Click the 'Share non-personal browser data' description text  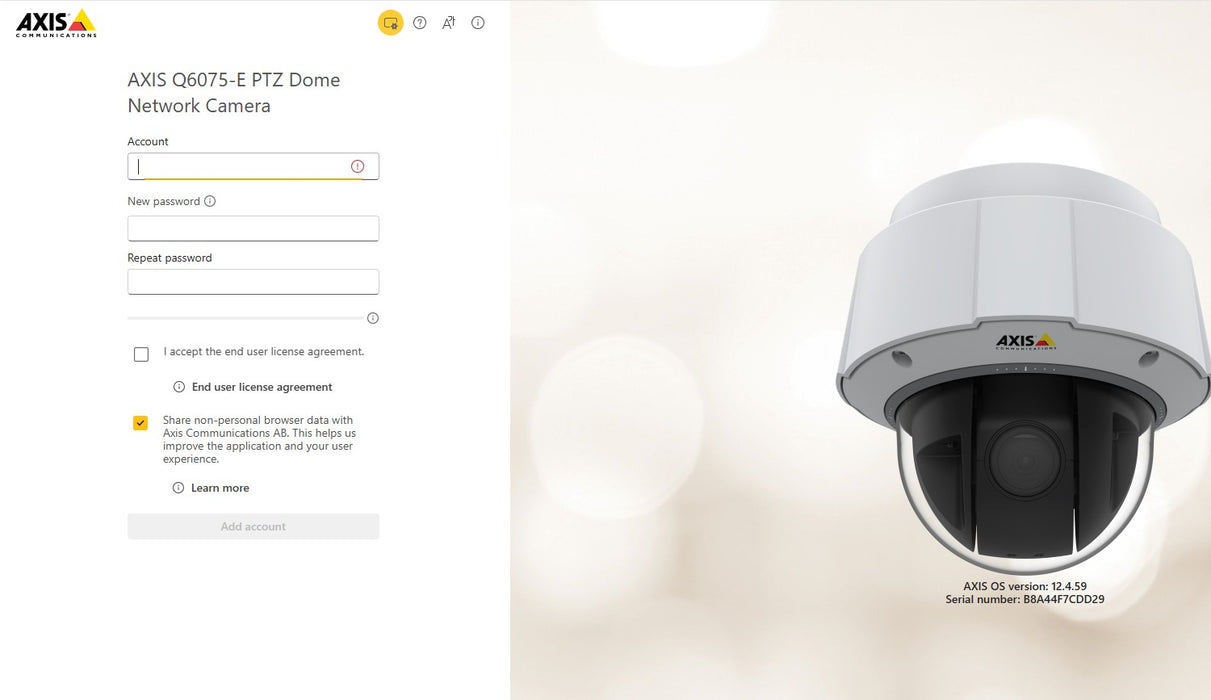point(260,440)
